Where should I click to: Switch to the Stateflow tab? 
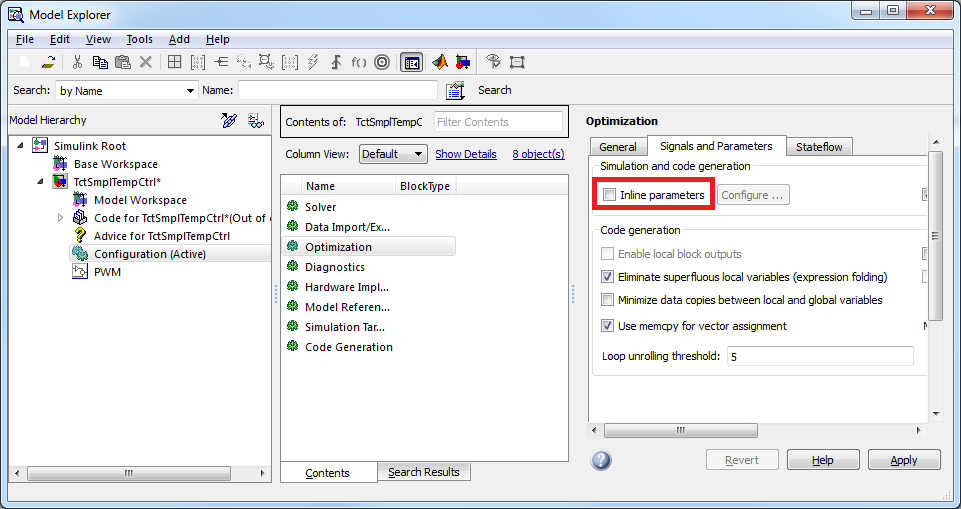[x=819, y=147]
